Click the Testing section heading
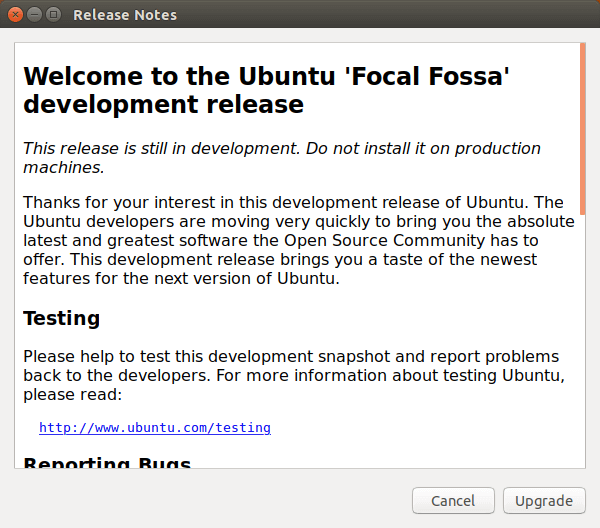The height and width of the screenshot is (528, 600). [62, 318]
